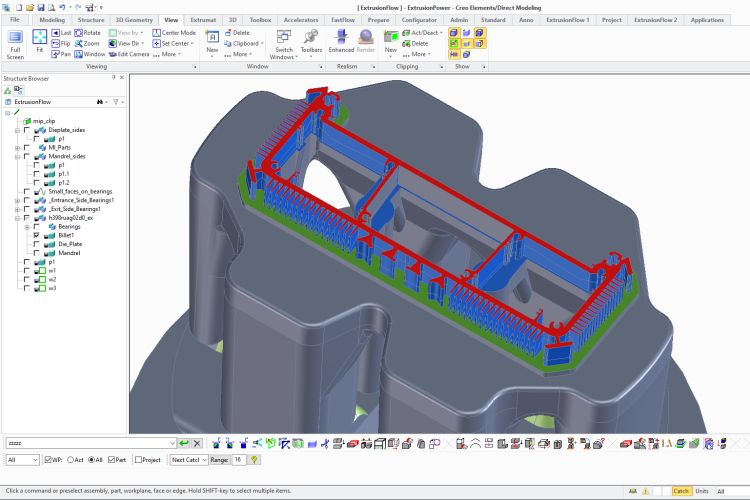
Task: Click More in the Window group
Action: coord(238,54)
